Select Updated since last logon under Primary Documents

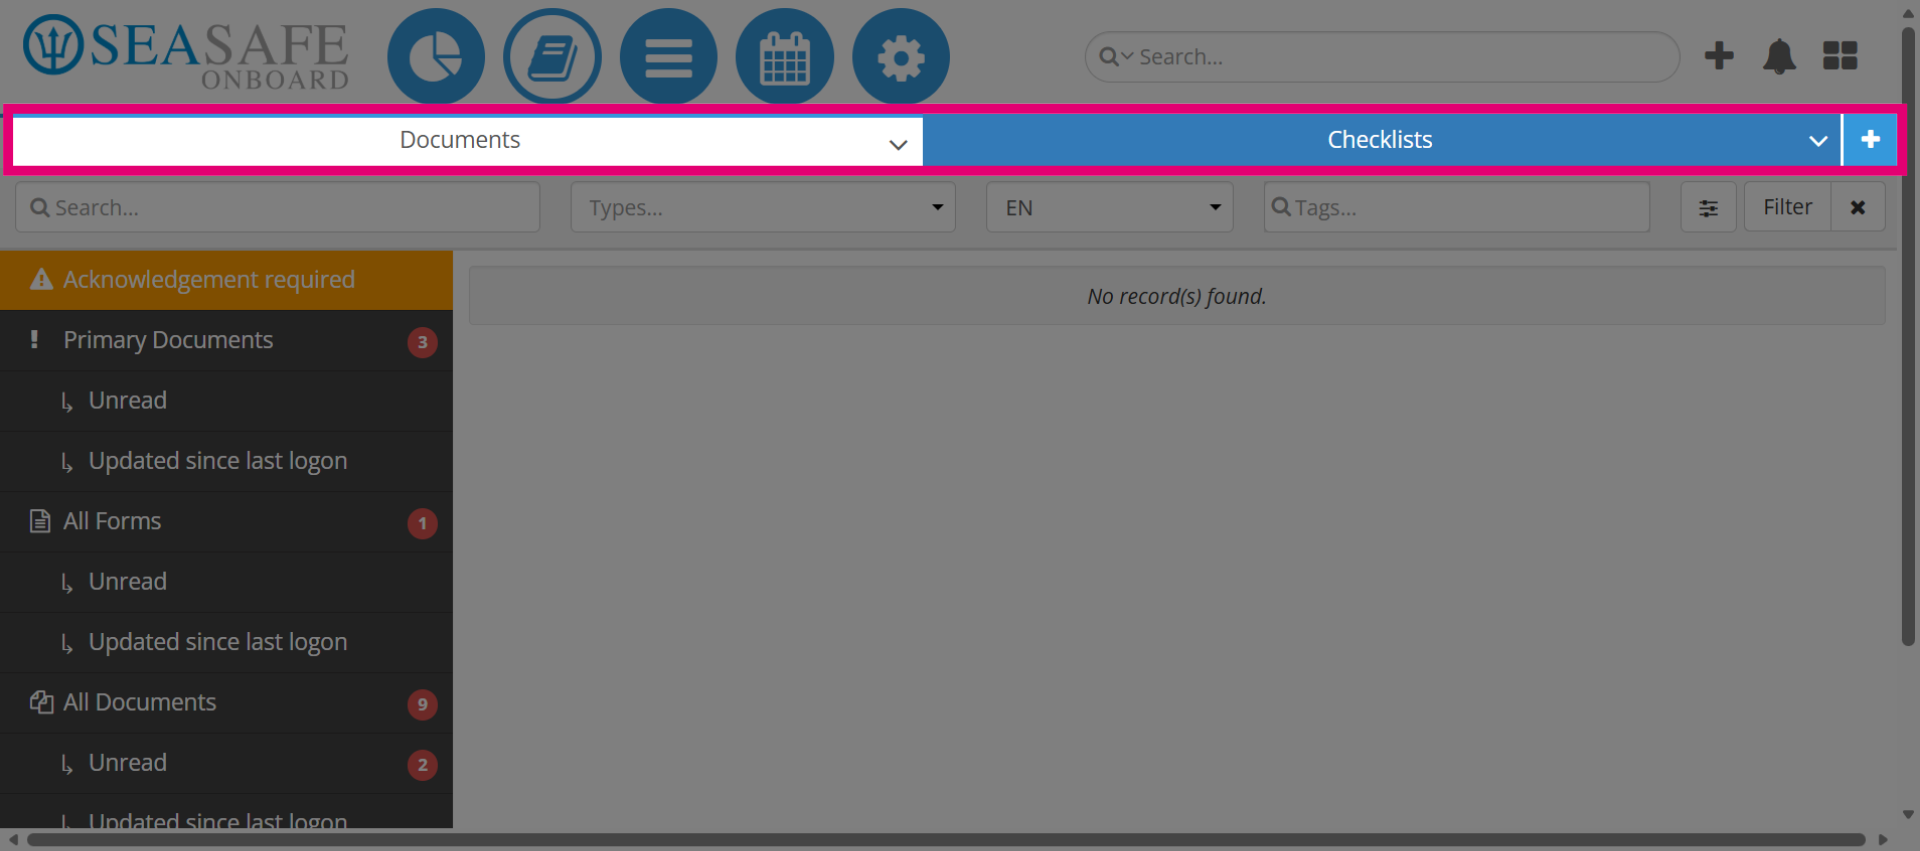pyautogui.click(x=226, y=461)
